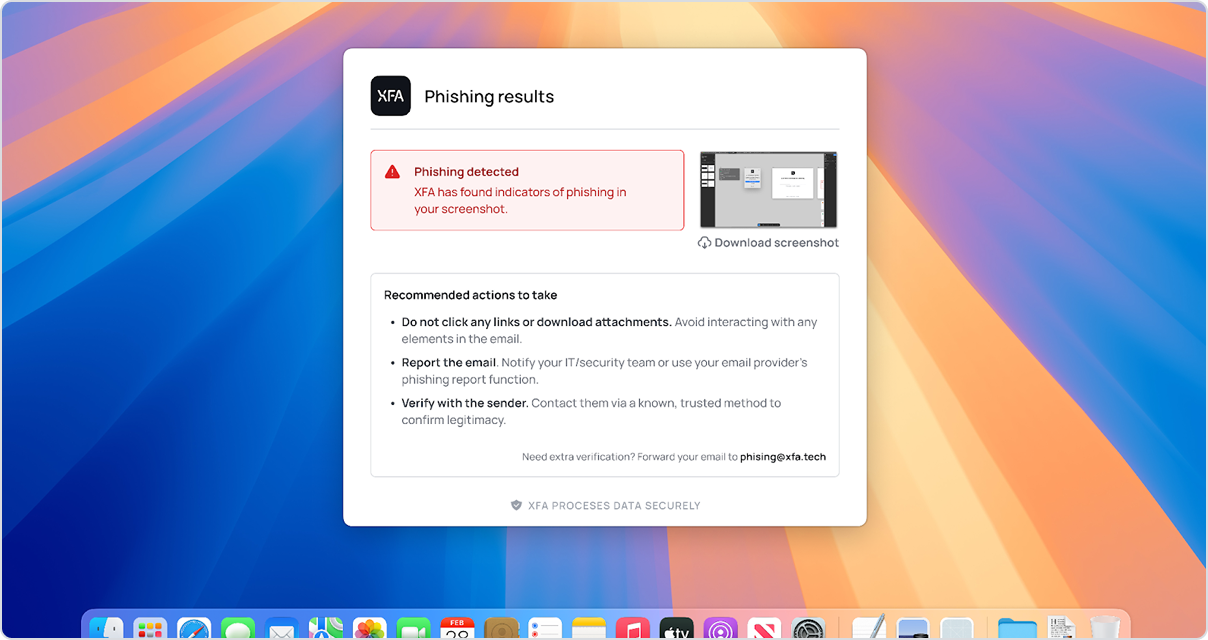This screenshot has height=640, width=1208.
Task: Click the text 'XFA has found indicators of phishing'
Action: (512, 192)
